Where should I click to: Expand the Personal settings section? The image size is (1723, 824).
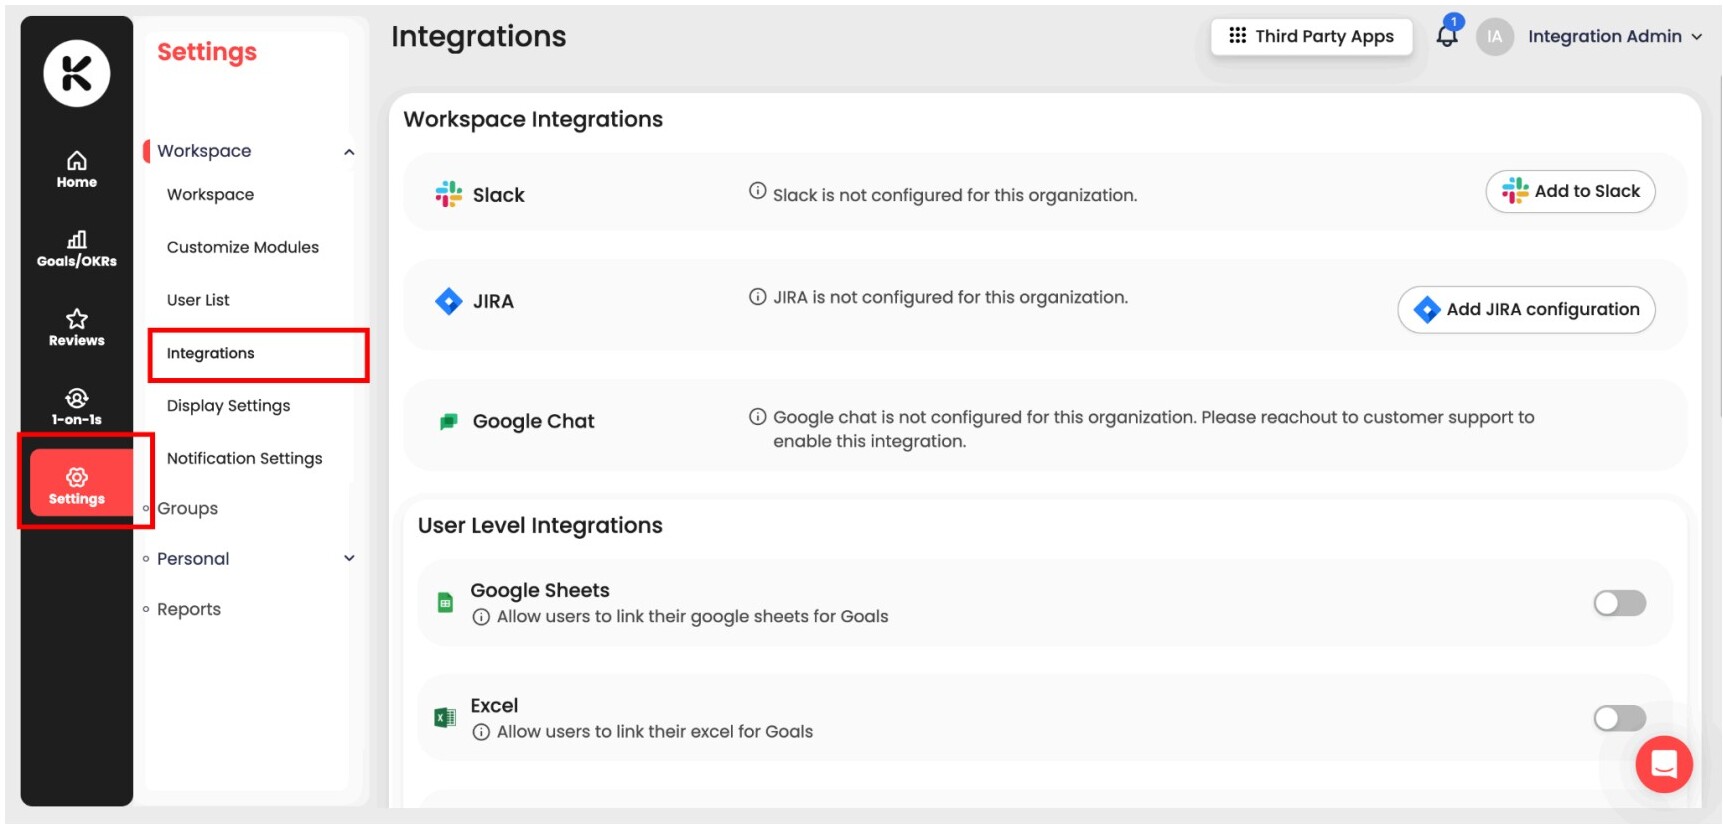[x=349, y=558]
